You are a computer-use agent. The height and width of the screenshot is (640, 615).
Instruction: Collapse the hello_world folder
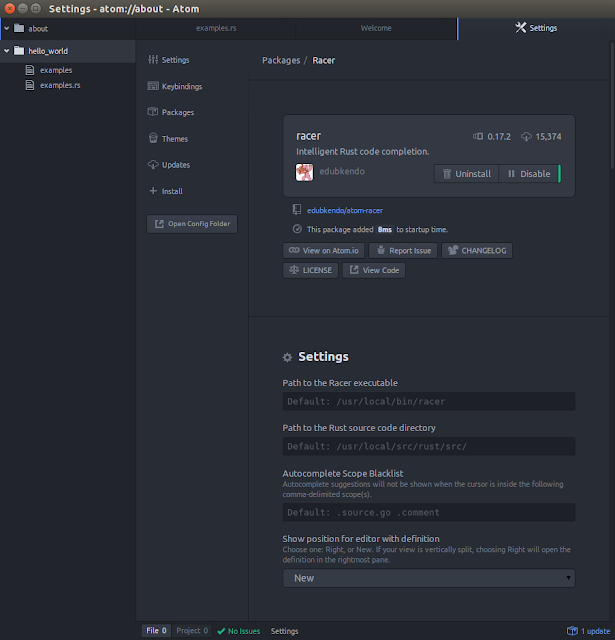[x=7, y=51]
